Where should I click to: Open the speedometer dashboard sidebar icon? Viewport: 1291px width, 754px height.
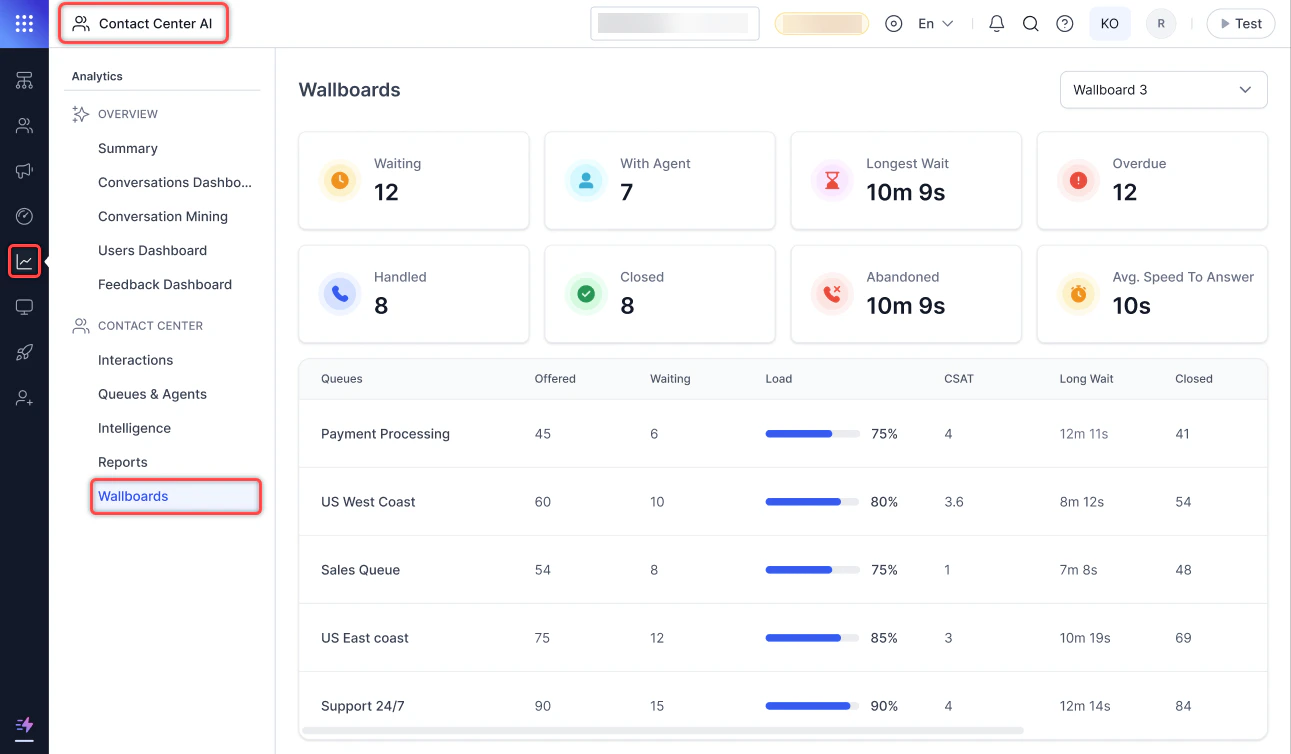click(x=24, y=215)
